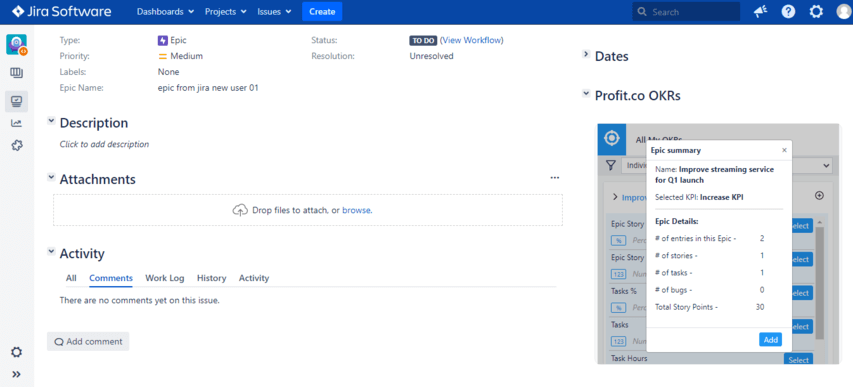Viewport: 853px width, 387px height.
Task: Click the Unresolved resolution value
Action: 431,56
